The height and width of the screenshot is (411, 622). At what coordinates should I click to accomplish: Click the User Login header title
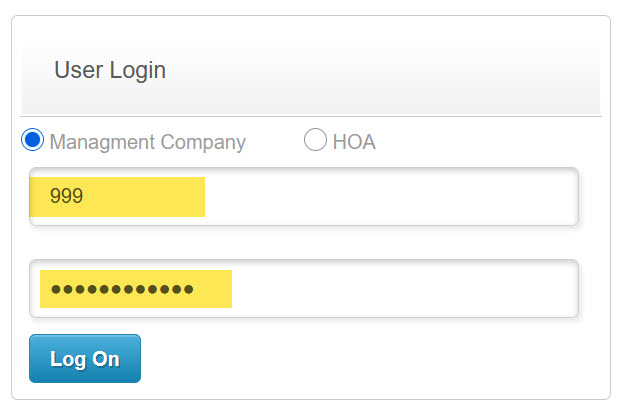110,71
